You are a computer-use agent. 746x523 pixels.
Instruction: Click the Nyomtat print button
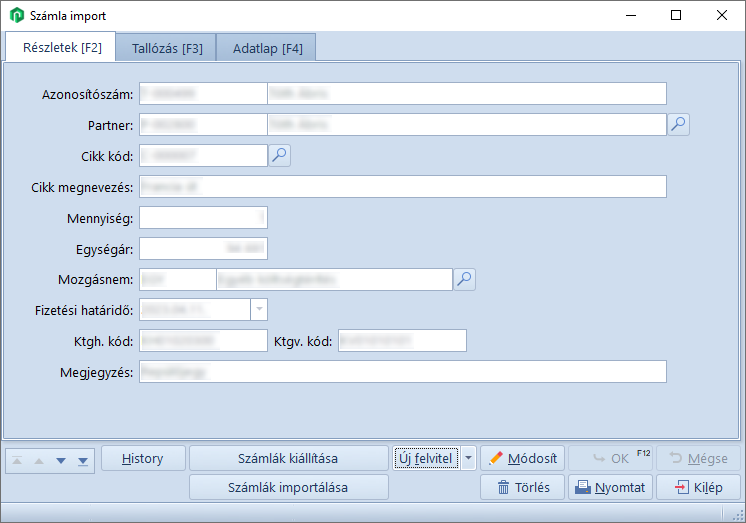point(610,488)
